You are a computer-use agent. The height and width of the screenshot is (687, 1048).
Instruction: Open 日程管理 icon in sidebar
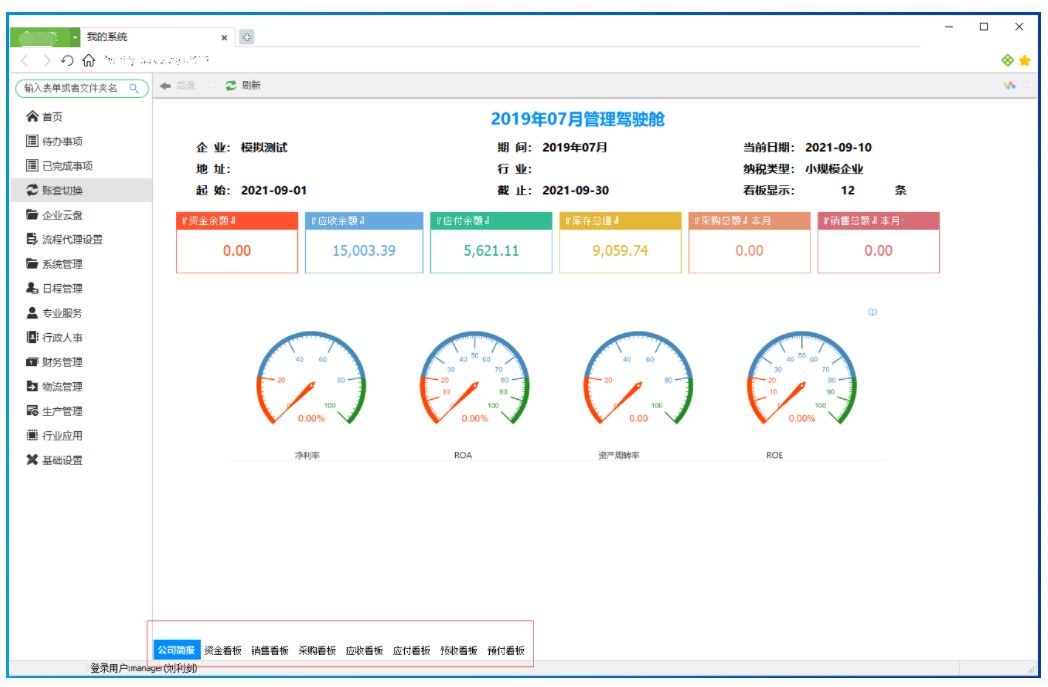point(31,288)
